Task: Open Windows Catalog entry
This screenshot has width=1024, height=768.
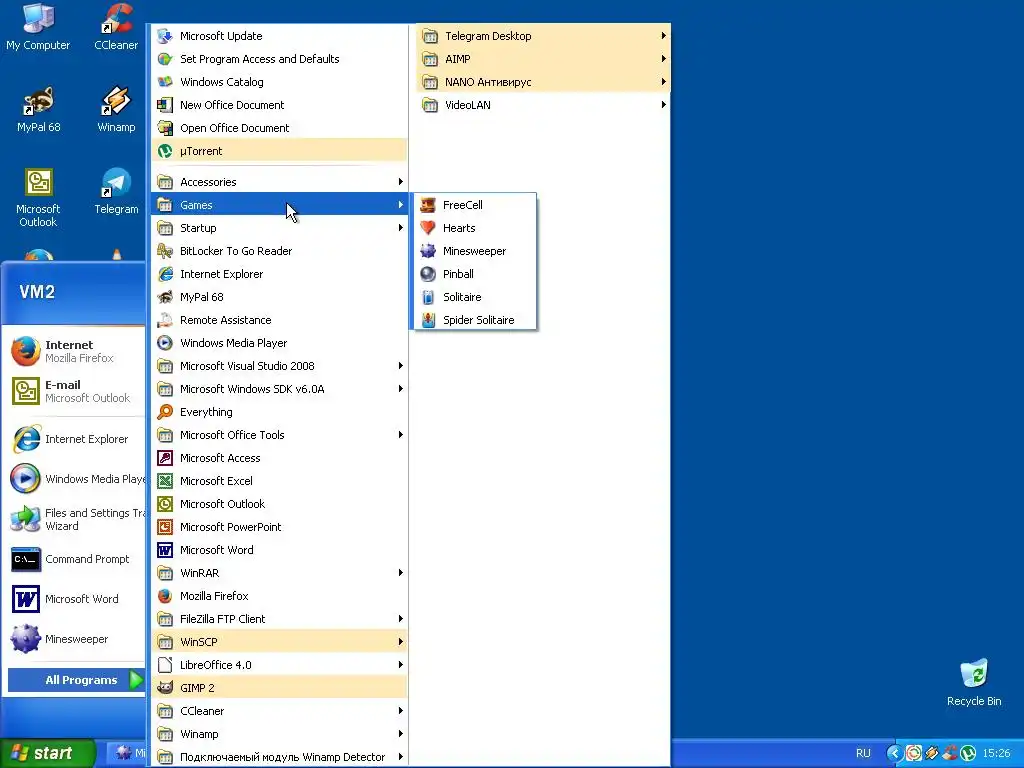Action: click(280, 82)
